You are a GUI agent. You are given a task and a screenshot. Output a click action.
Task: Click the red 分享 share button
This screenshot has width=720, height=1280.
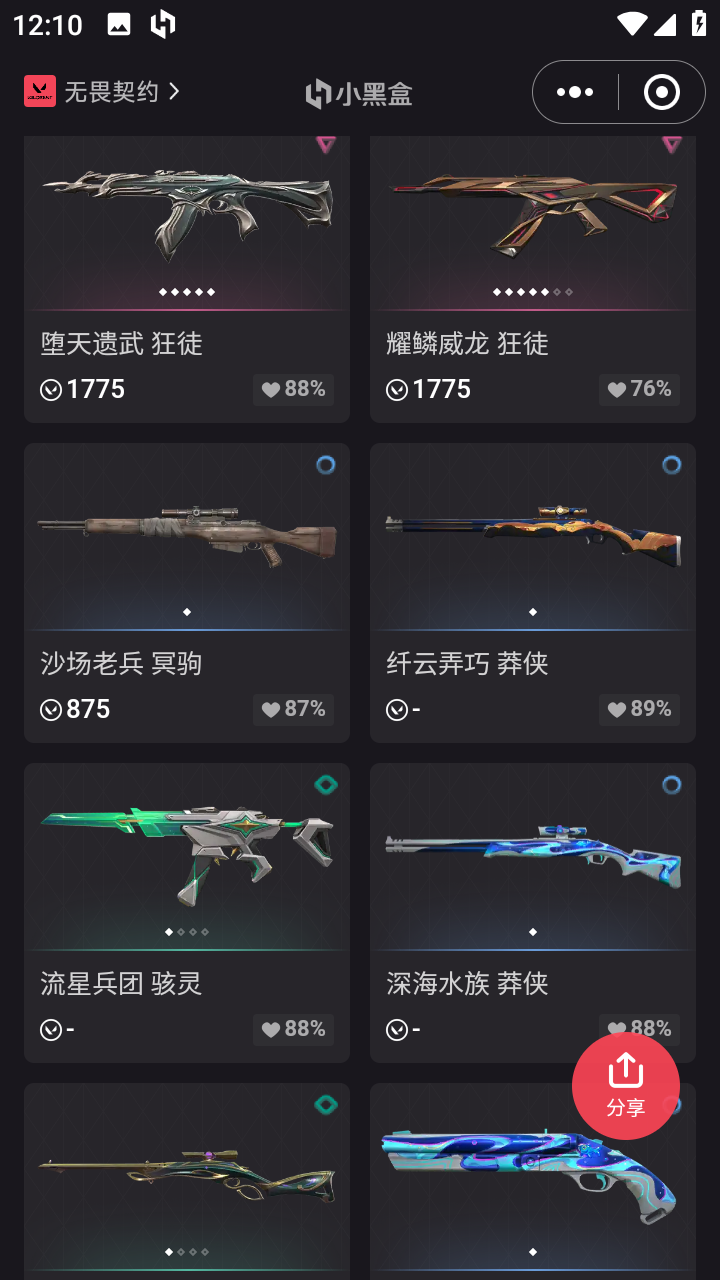coord(626,1086)
